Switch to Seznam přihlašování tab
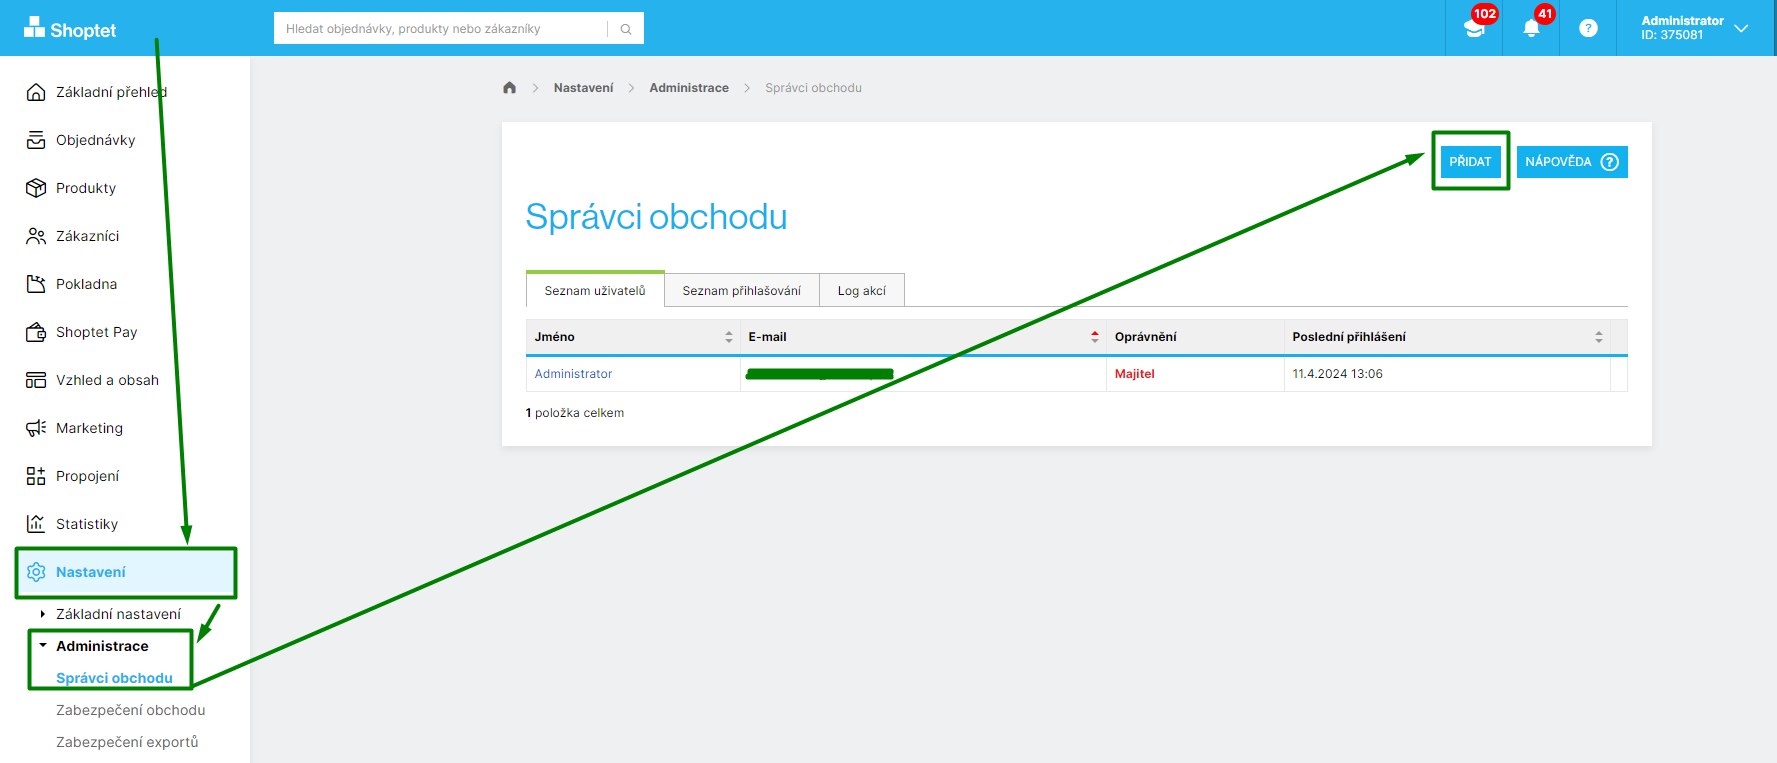This screenshot has height=763, width=1777. click(741, 291)
